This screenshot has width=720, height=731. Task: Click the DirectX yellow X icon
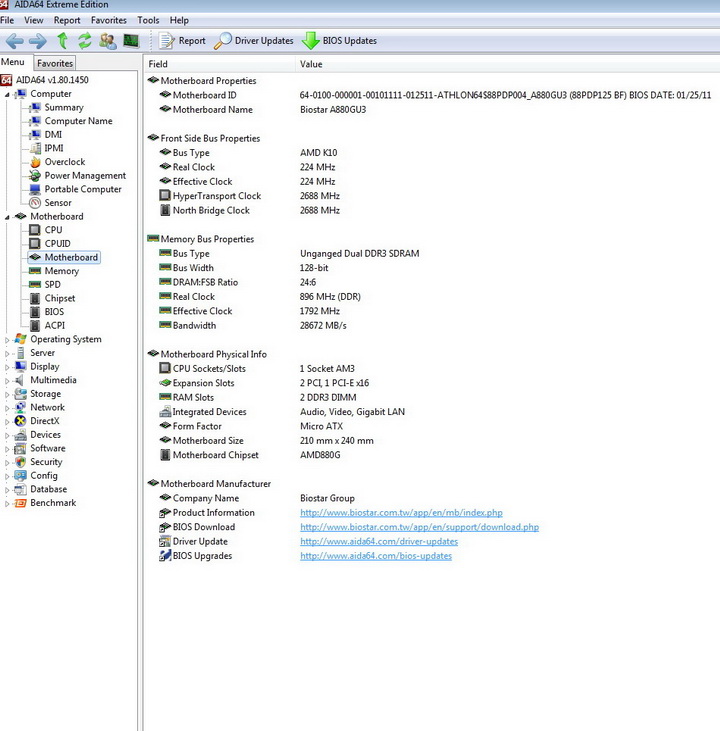(21, 421)
